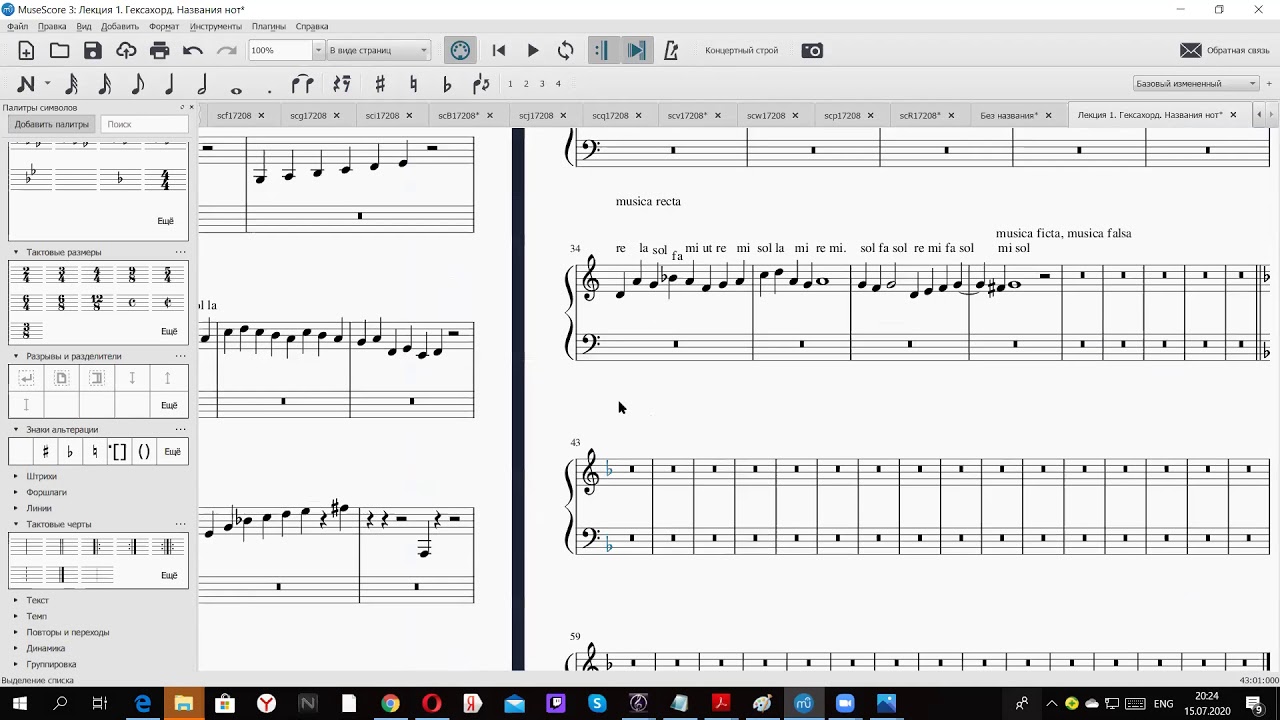The image size is (1280, 720).
Task: Select the half note duration
Action: [x=203, y=84]
